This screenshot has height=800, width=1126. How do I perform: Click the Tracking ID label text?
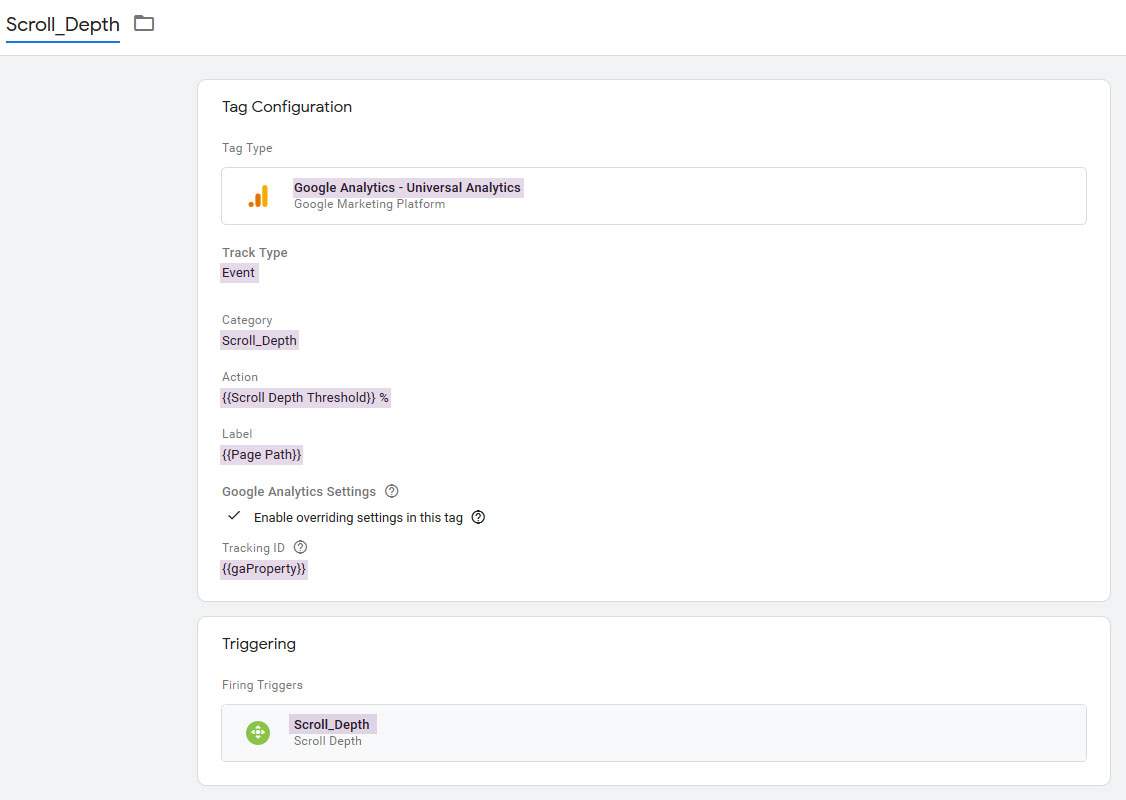[253, 547]
